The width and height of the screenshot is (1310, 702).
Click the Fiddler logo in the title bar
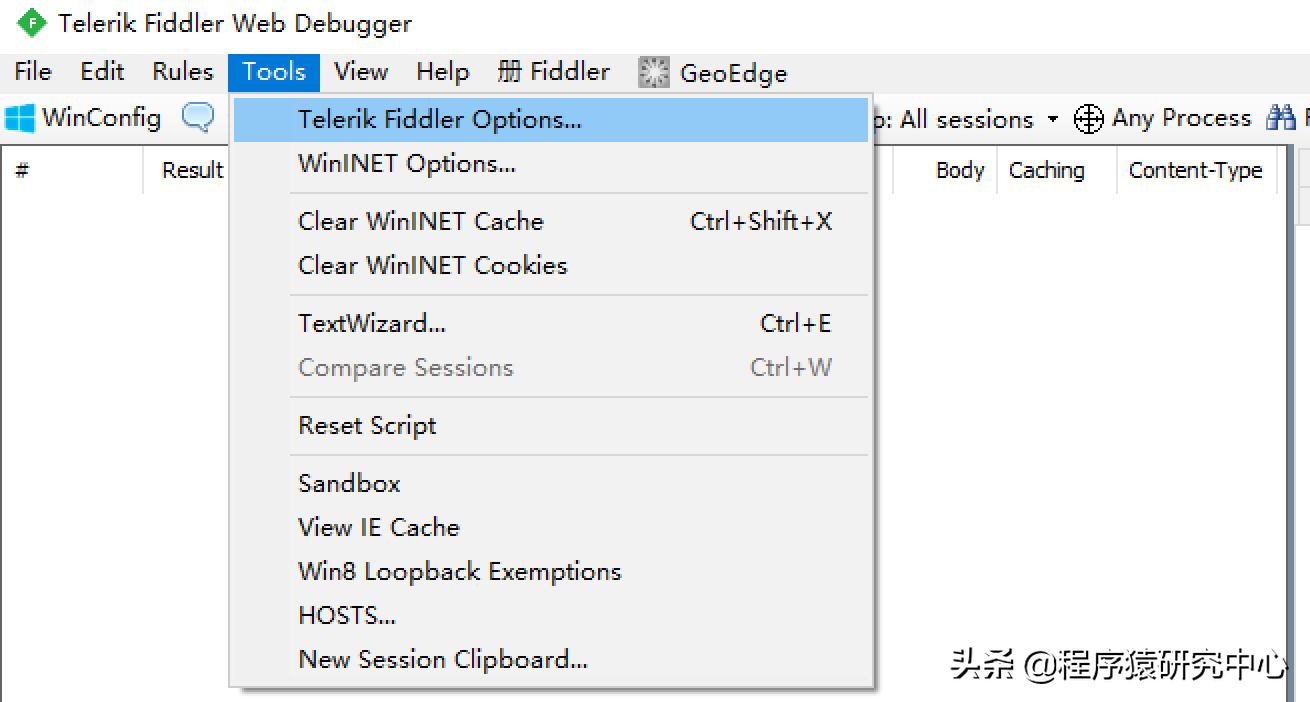click(x=30, y=22)
